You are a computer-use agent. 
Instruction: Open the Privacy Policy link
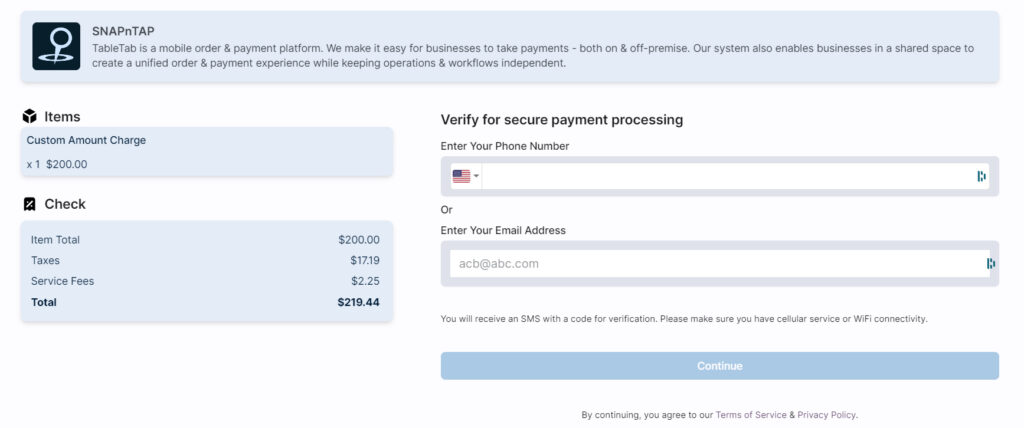coord(826,415)
